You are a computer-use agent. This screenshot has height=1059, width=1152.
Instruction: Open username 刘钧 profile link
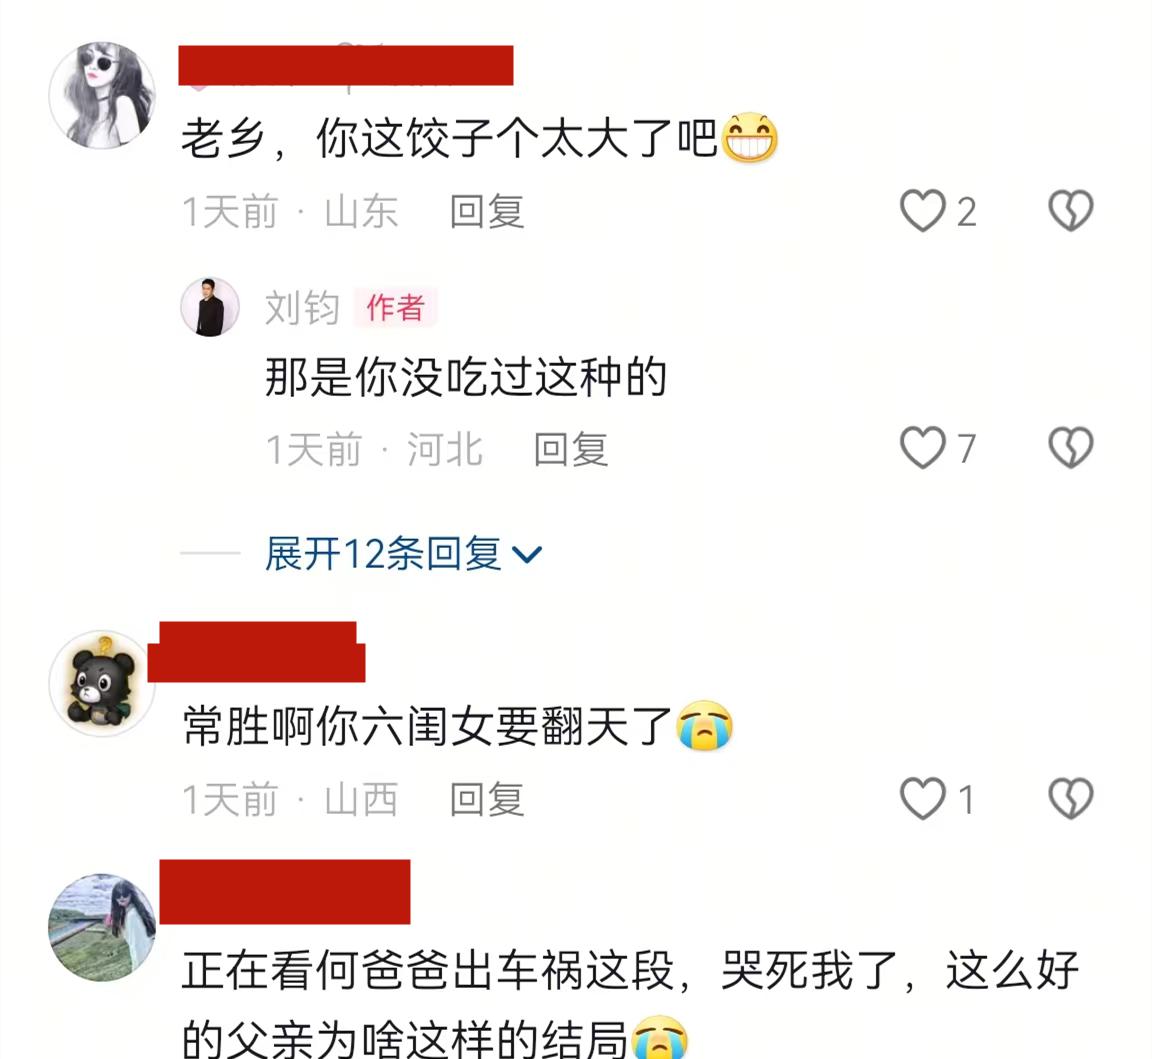[302, 308]
